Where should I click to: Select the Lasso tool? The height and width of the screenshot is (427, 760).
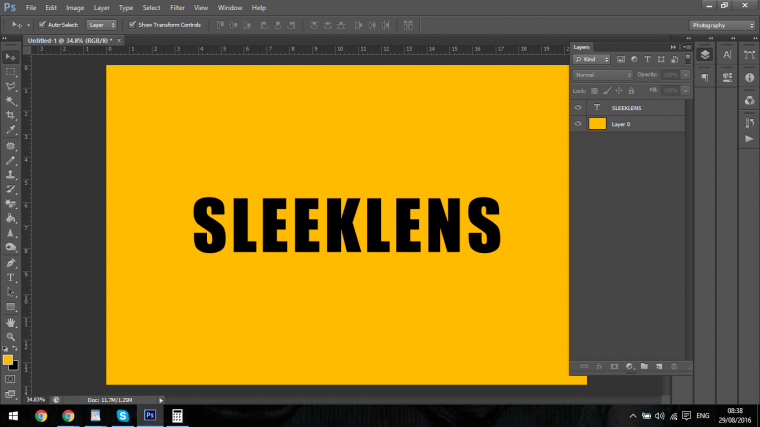(x=10, y=86)
